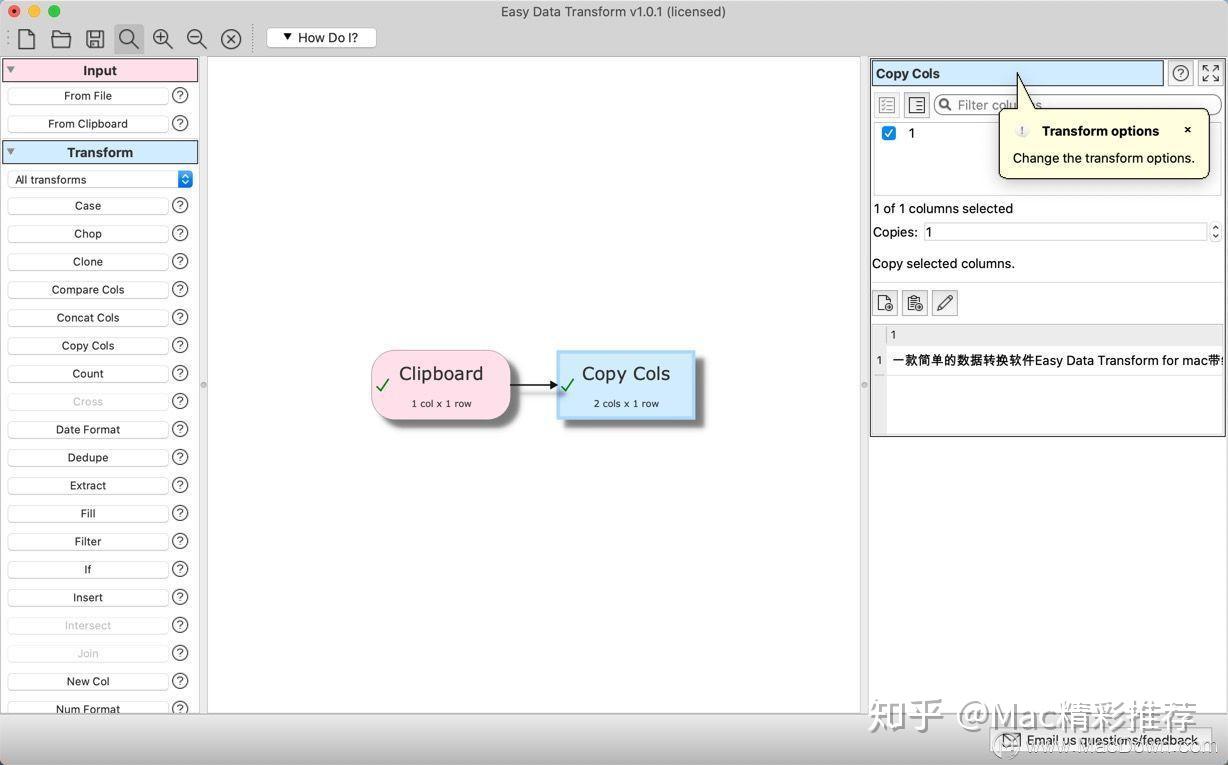Click the New file toolbar icon
The width and height of the screenshot is (1228, 765).
point(27,39)
